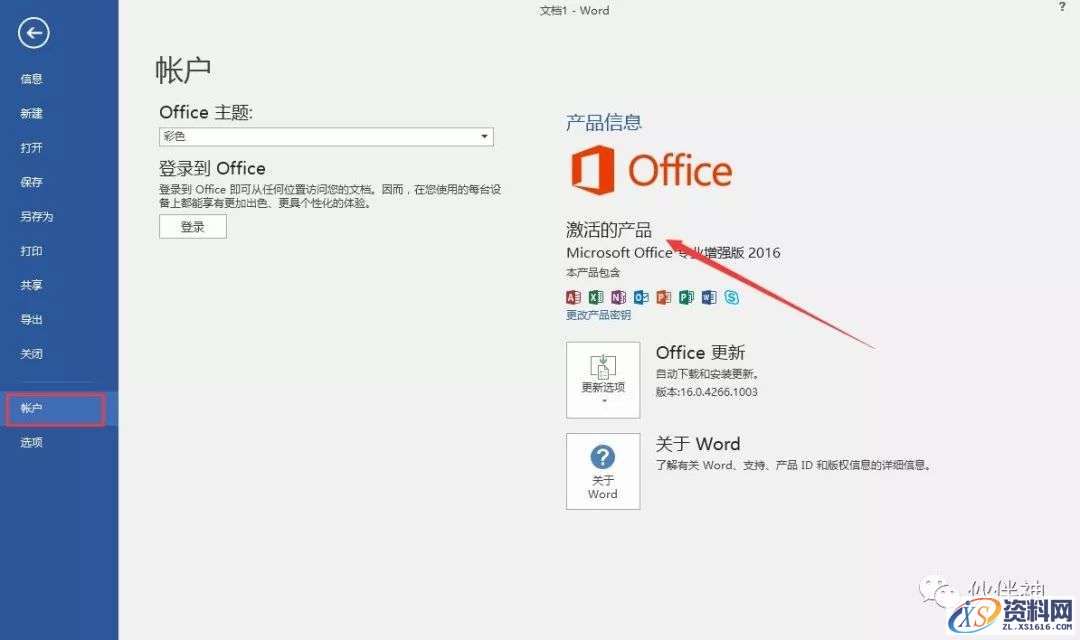Click the back arrow to exit backstage view
Image resolution: width=1080 pixels, height=640 pixels.
33,33
